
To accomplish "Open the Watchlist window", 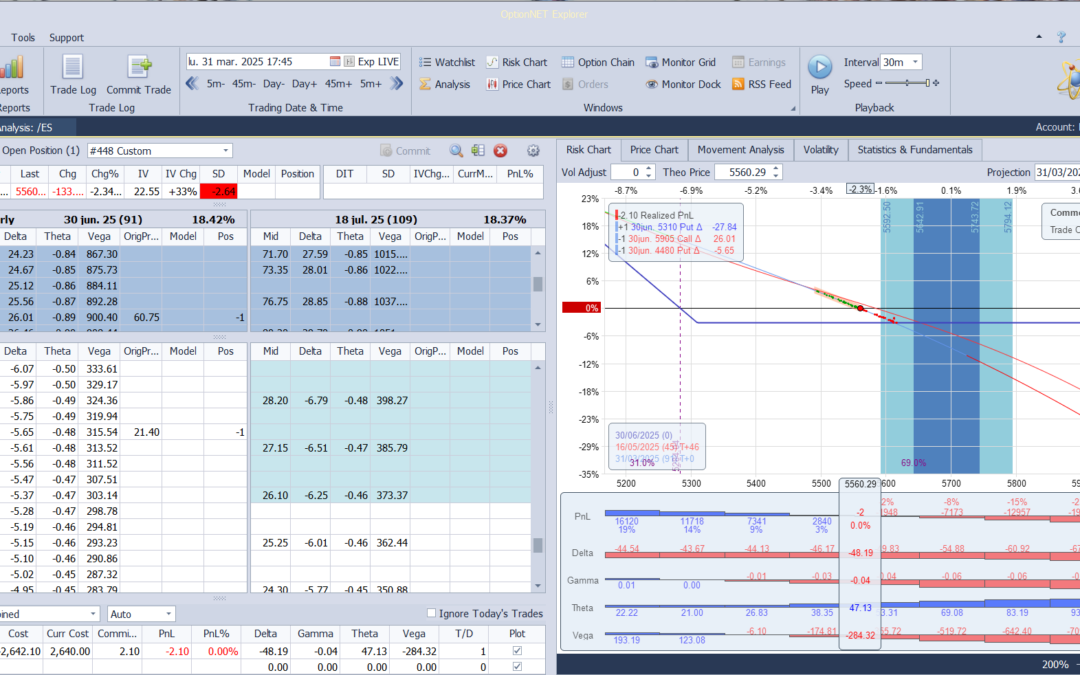I will tap(446, 62).
